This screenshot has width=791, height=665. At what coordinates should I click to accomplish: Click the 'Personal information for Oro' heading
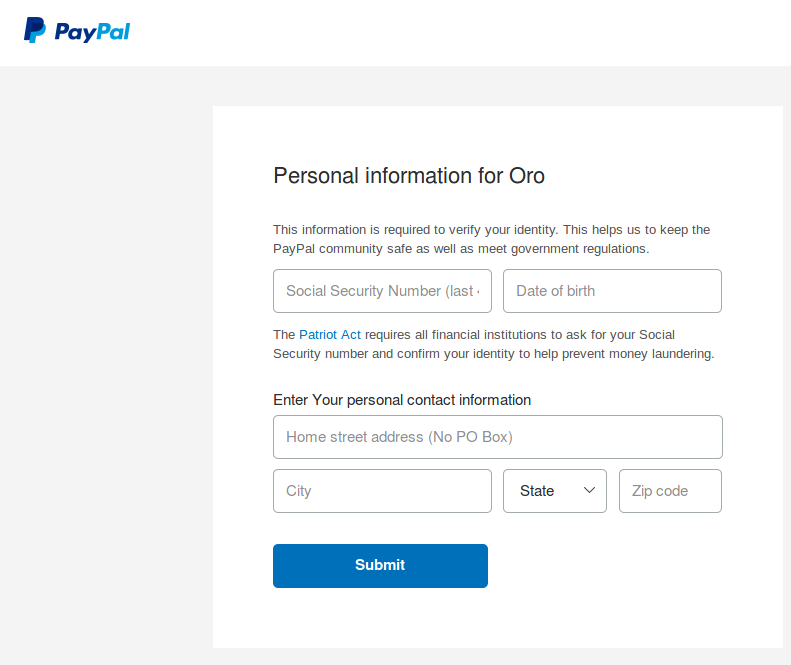(x=409, y=176)
